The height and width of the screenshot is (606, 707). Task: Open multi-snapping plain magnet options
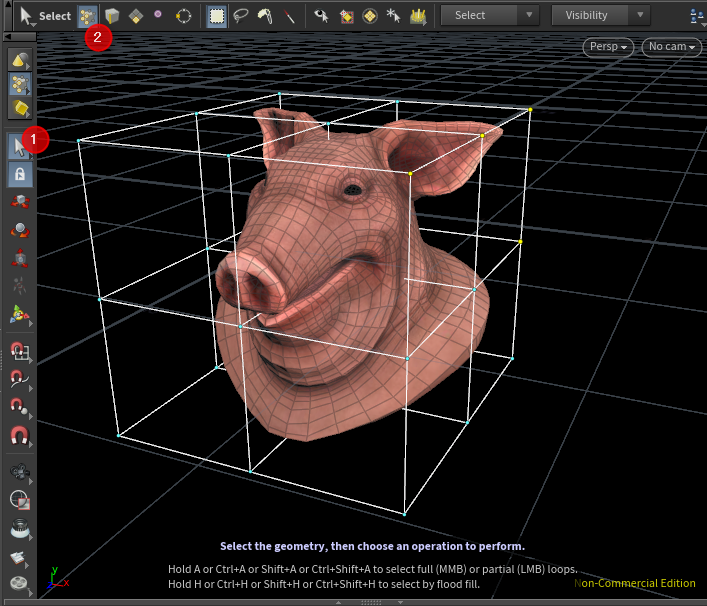click(x=19, y=436)
